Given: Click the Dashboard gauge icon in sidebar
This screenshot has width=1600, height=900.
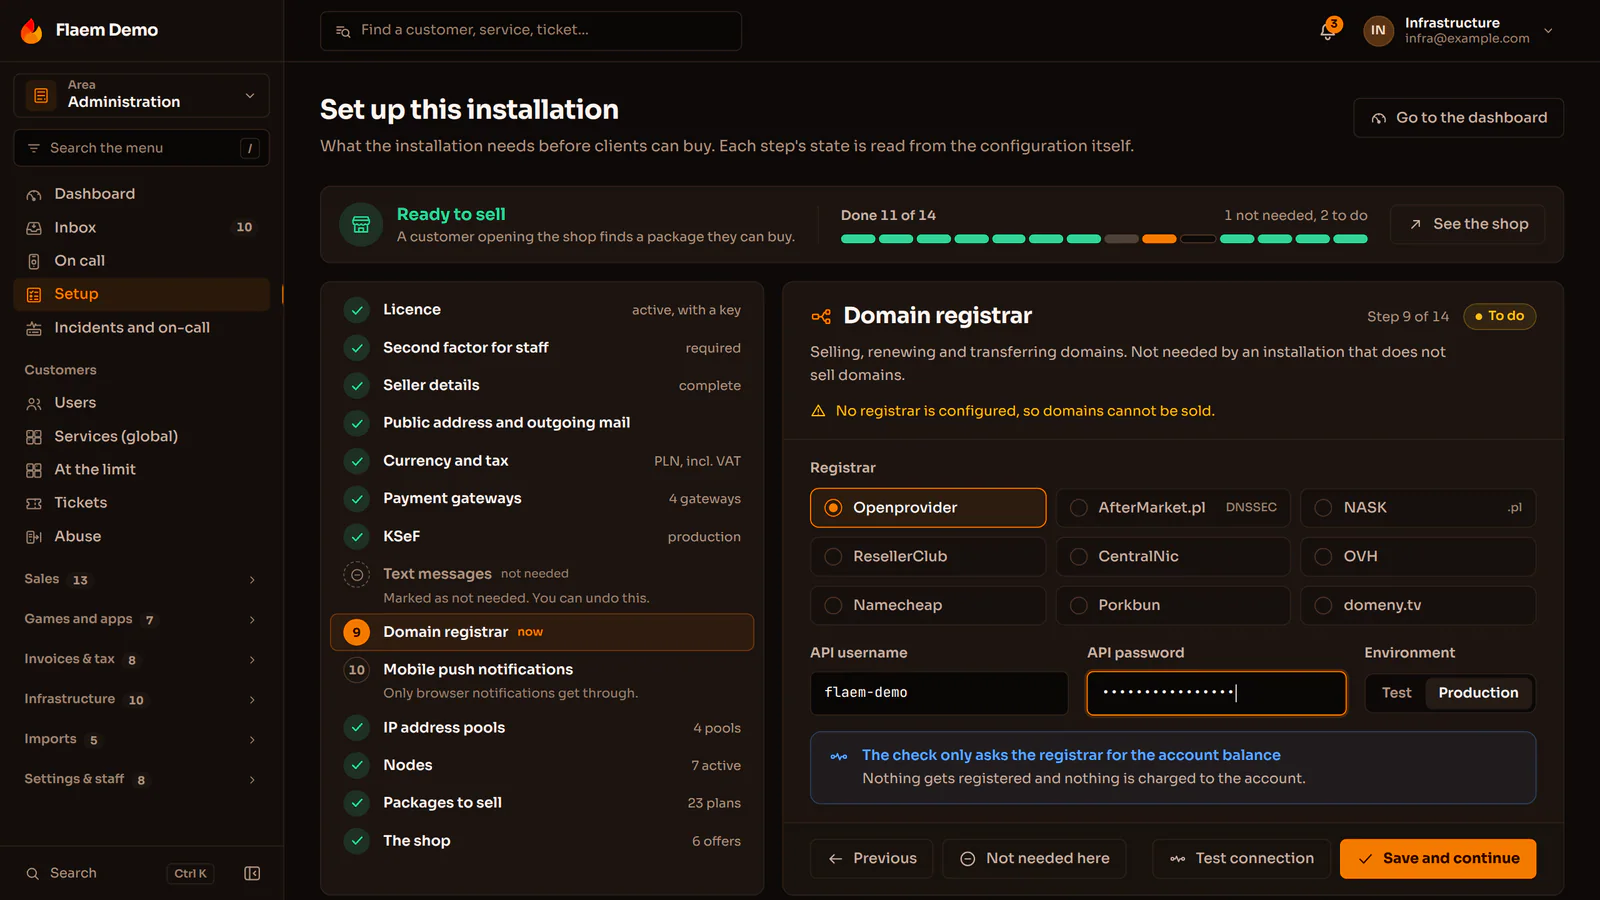Looking at the screenshot, I should [x=34, y=195].
